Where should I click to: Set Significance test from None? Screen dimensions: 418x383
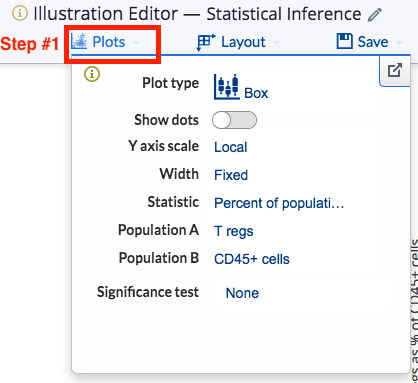point(242,293)
